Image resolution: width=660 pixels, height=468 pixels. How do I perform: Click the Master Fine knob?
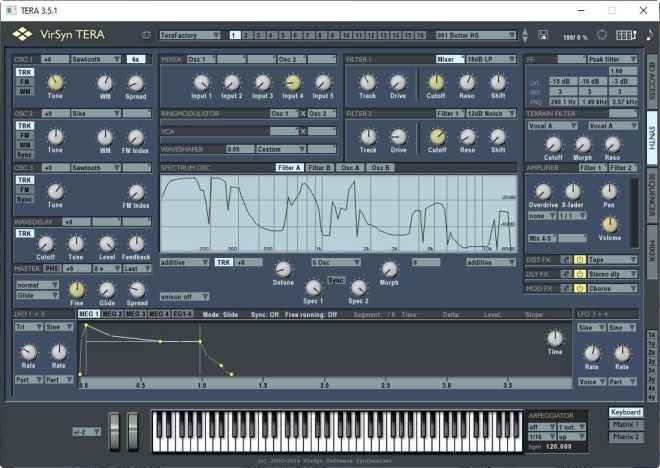coord(77,290)
